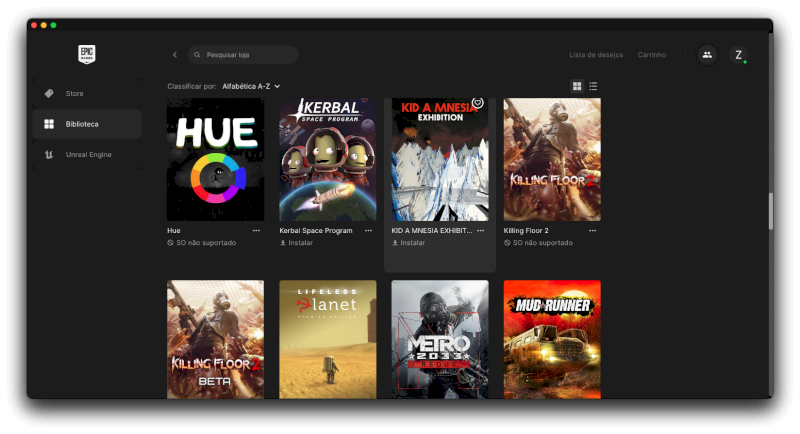Open Unreal Engine in the sidebar
The height and width of the screenshot is (434, 800).
click(87, 155)
